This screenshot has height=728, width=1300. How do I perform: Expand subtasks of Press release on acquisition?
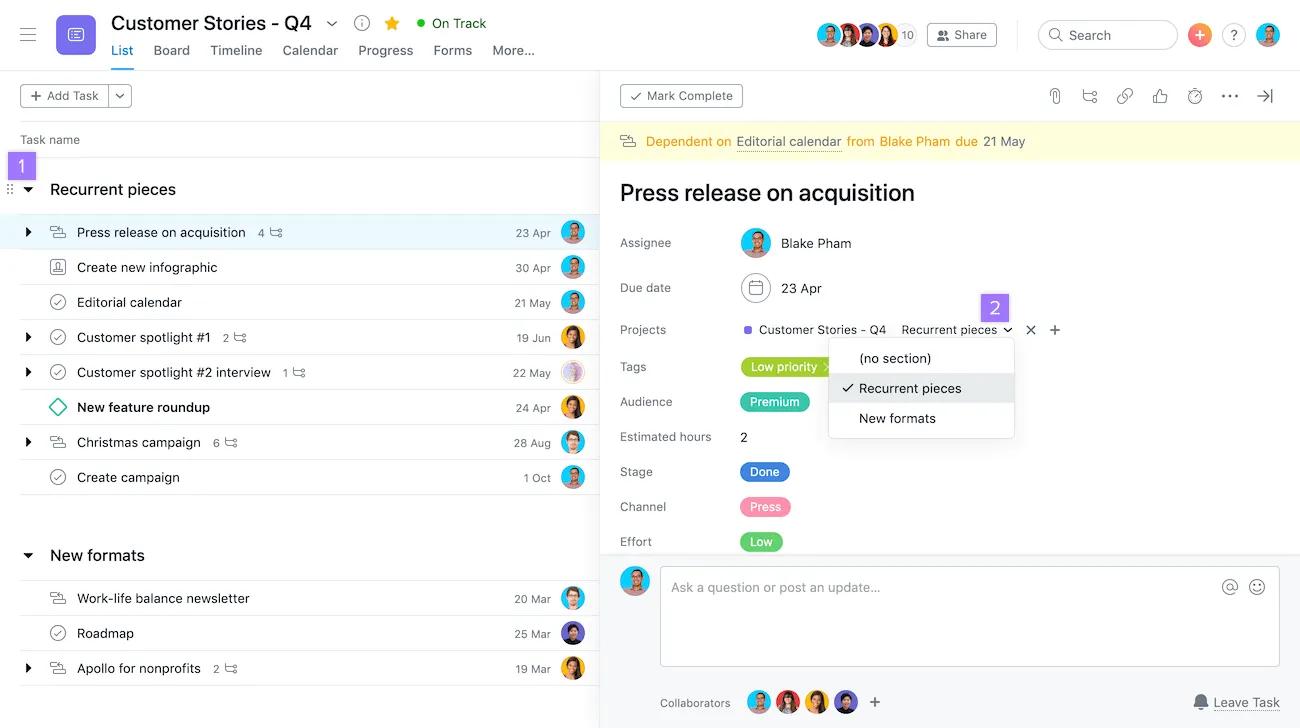tap(28, 231)
